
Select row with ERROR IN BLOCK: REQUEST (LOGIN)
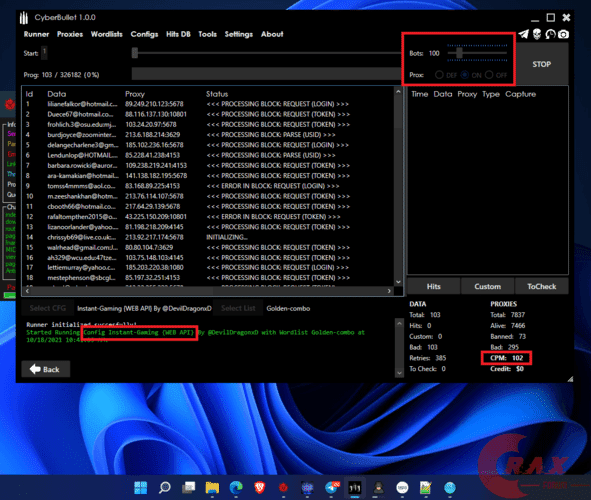click(209, 186)
